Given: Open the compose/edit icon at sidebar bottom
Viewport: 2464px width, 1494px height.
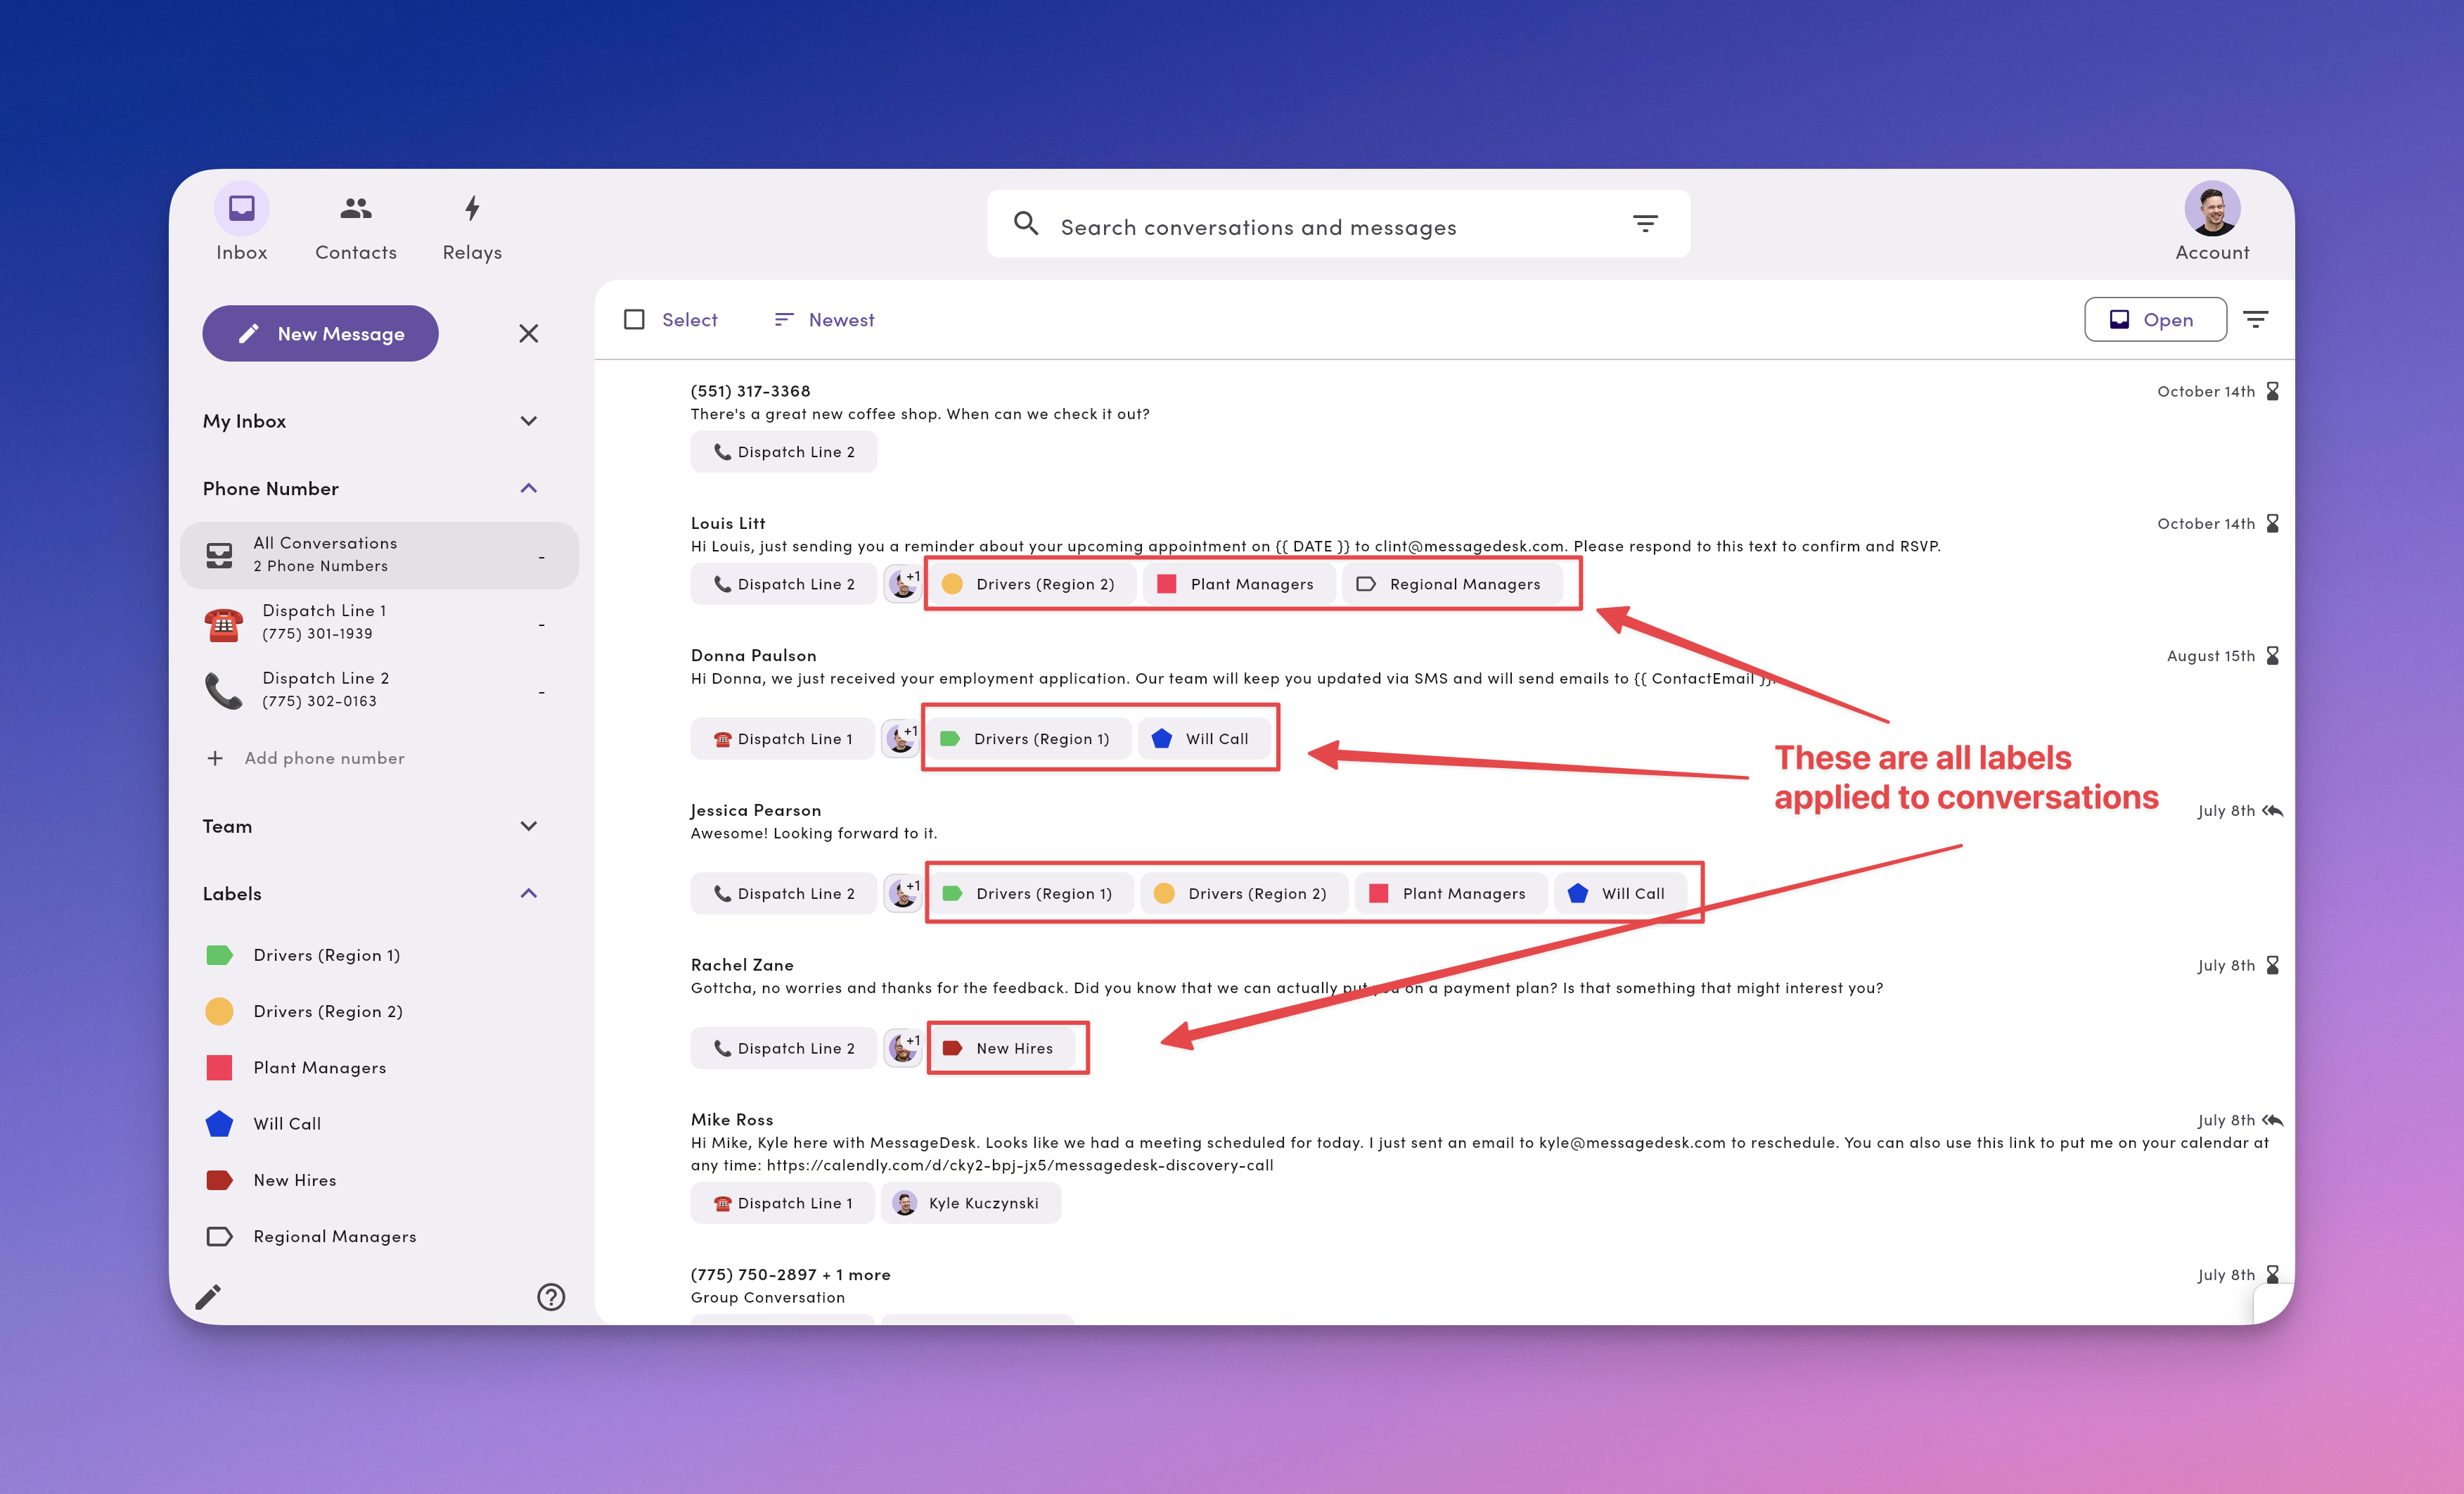Looking at the screenshot, I should [x=208, y=1296].
